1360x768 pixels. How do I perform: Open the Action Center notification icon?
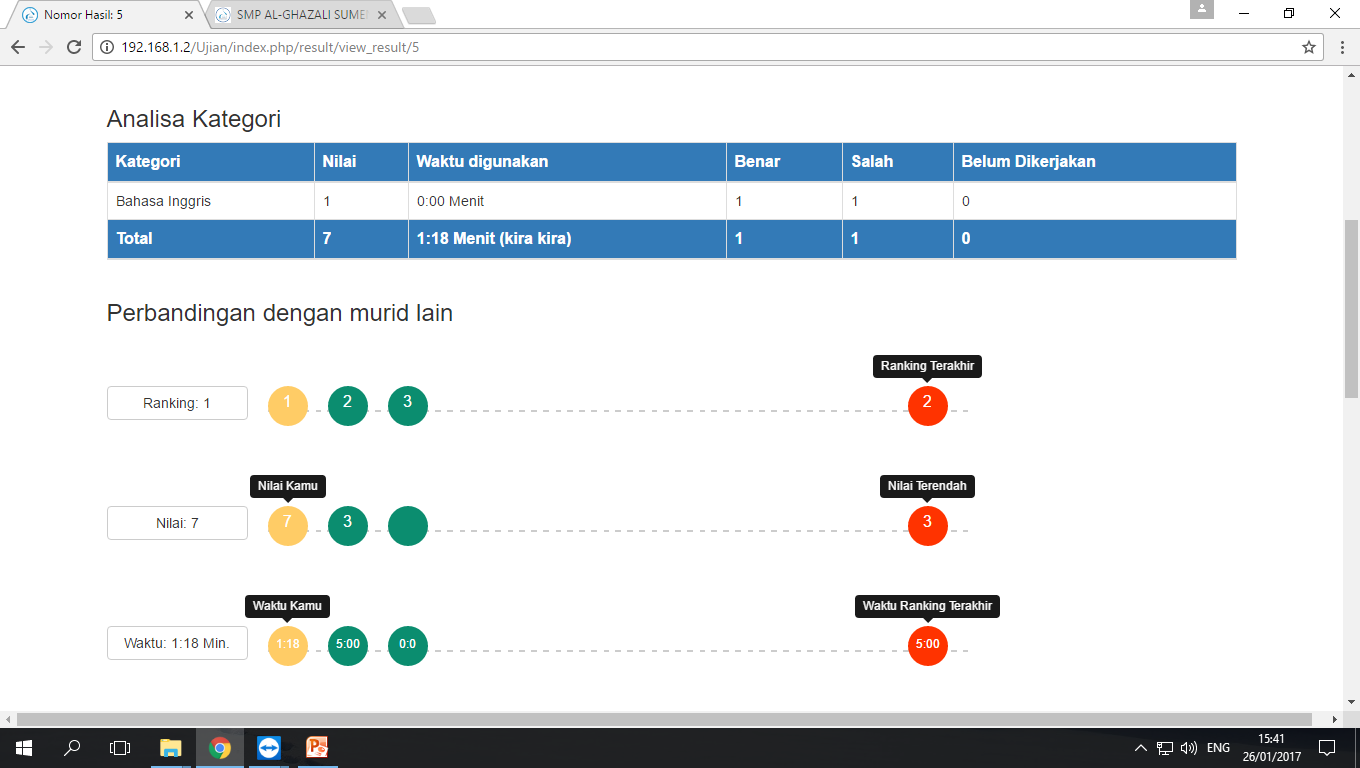coord(1327,747)
